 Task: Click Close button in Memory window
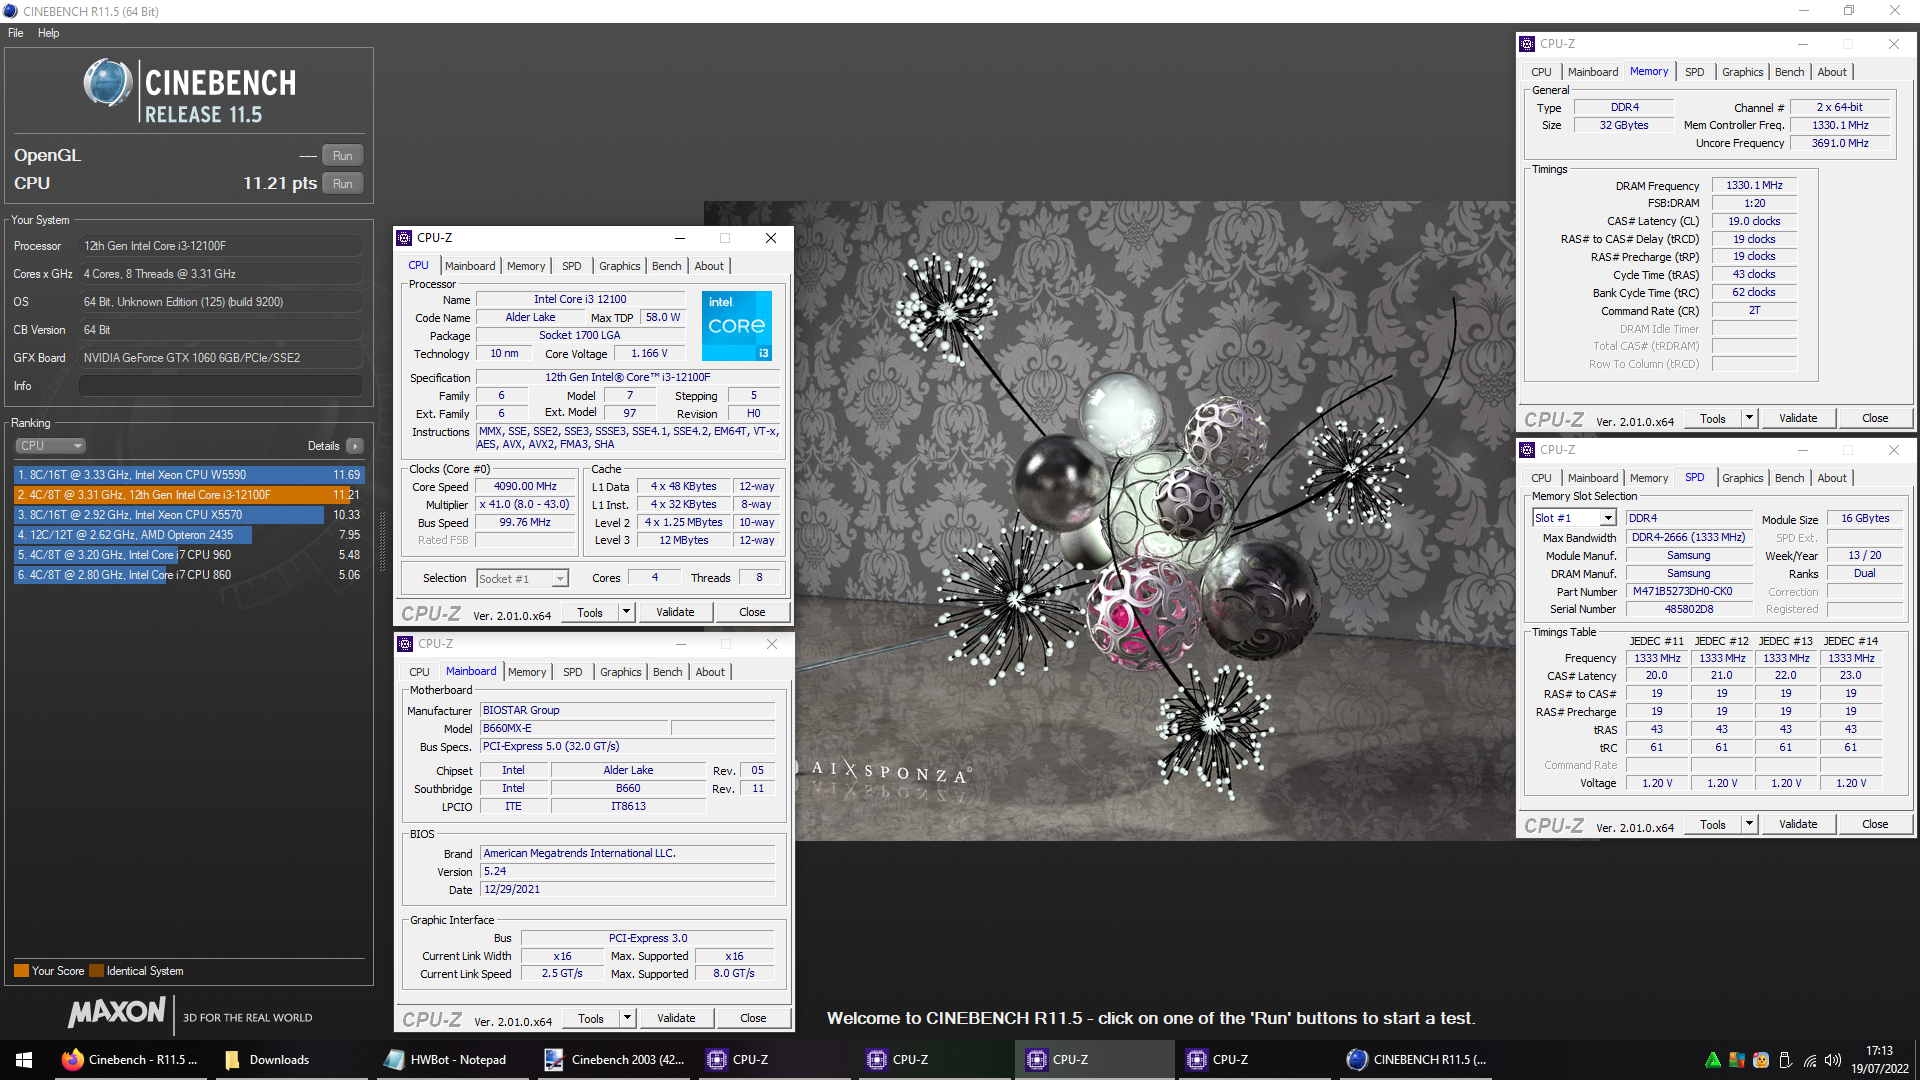click(x=1875, y=418)
